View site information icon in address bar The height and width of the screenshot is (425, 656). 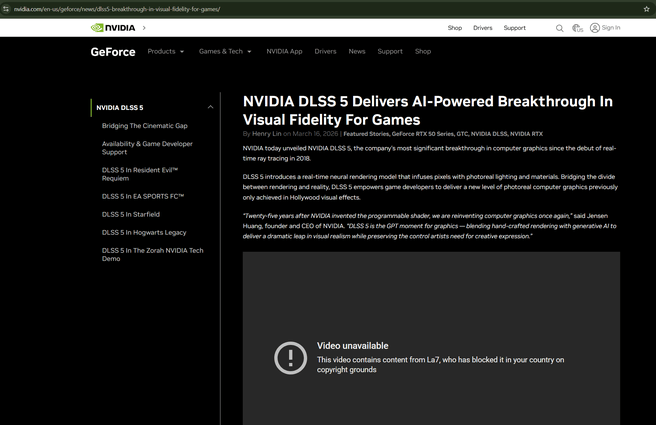point(6,9)
